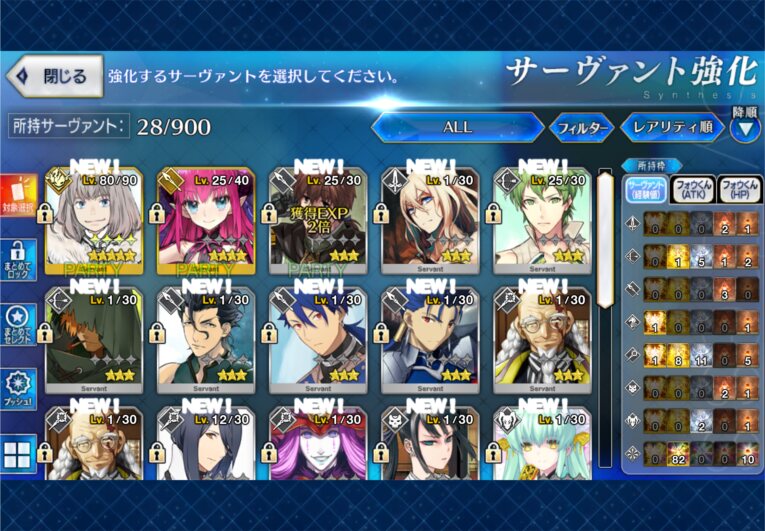Open the フィルター filter button
Image resolution: width=765 pixels, height=531 pixels.
(x=582, y=128)
